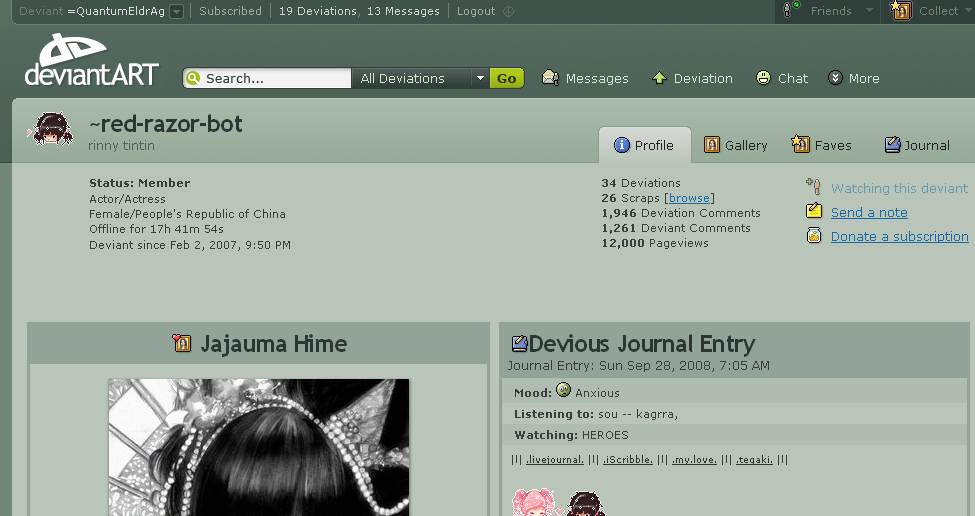The image size is (975, 516).
Task: Click the Friends status icon
Action: click(x=790, y=9)
